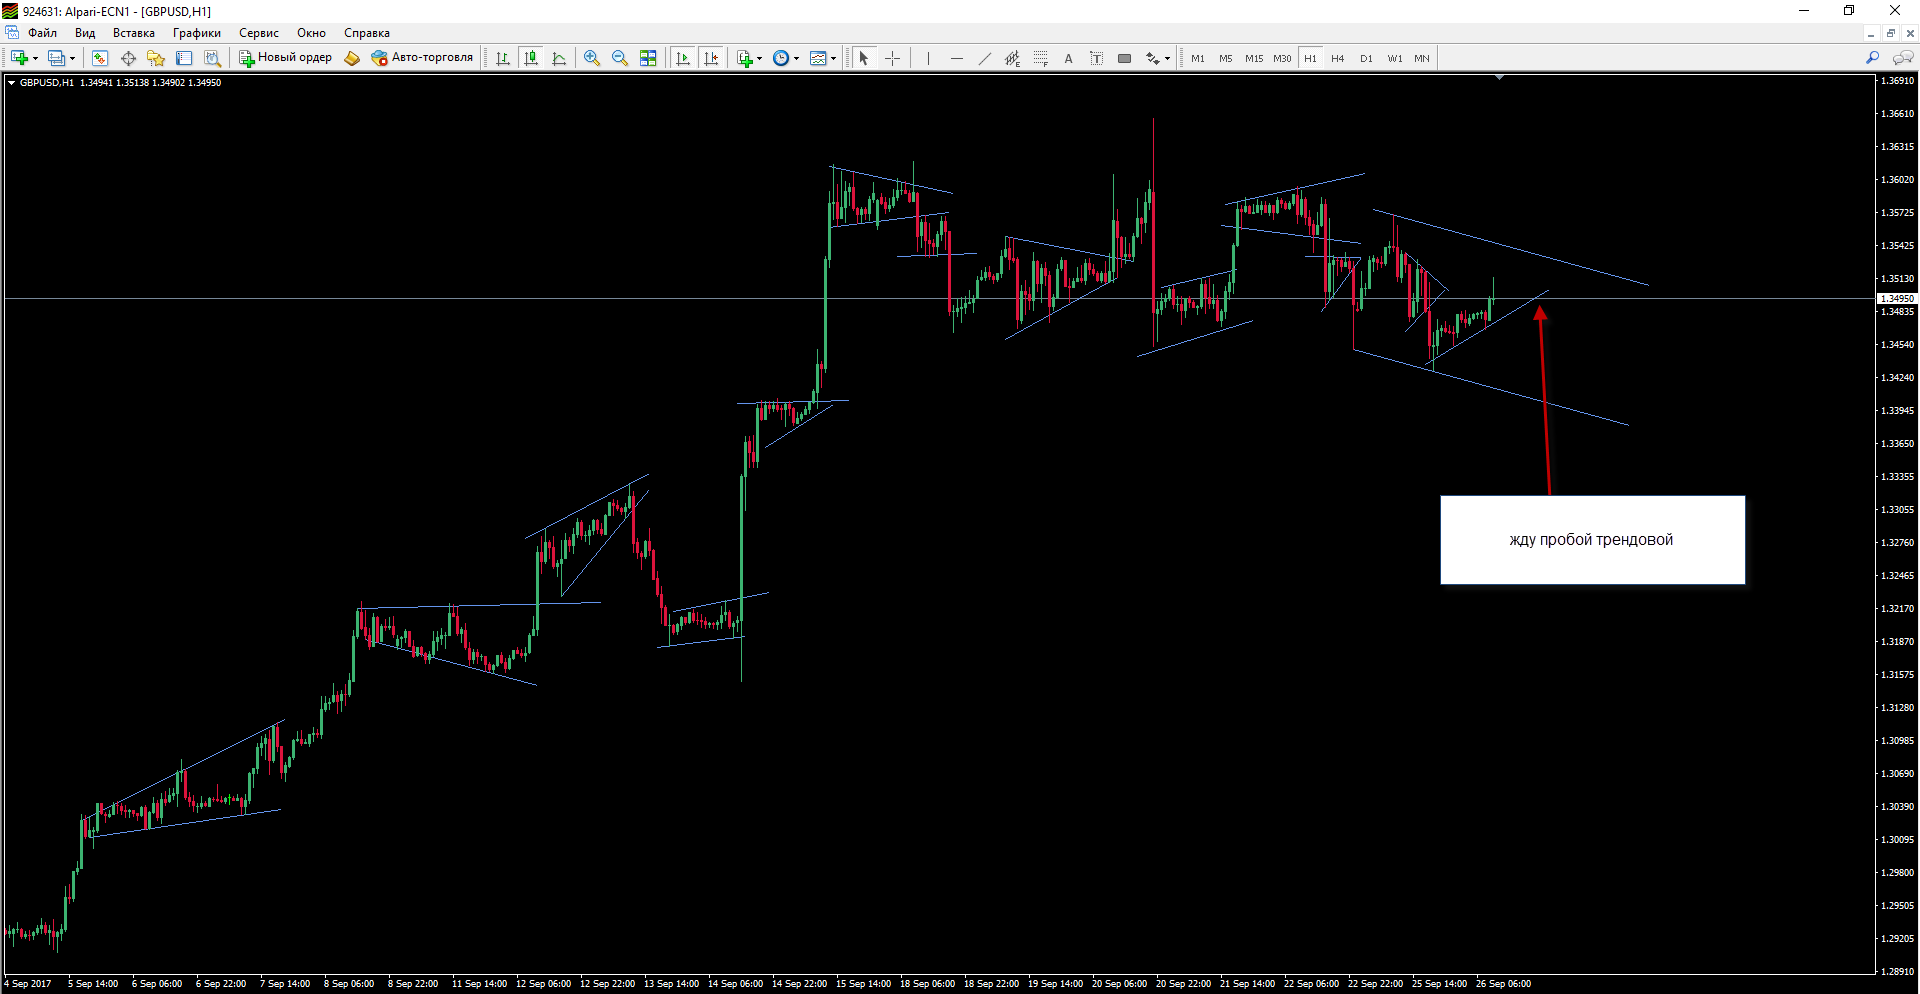Open the Графики menu
Screen dimensions: 1920x994
197,33
